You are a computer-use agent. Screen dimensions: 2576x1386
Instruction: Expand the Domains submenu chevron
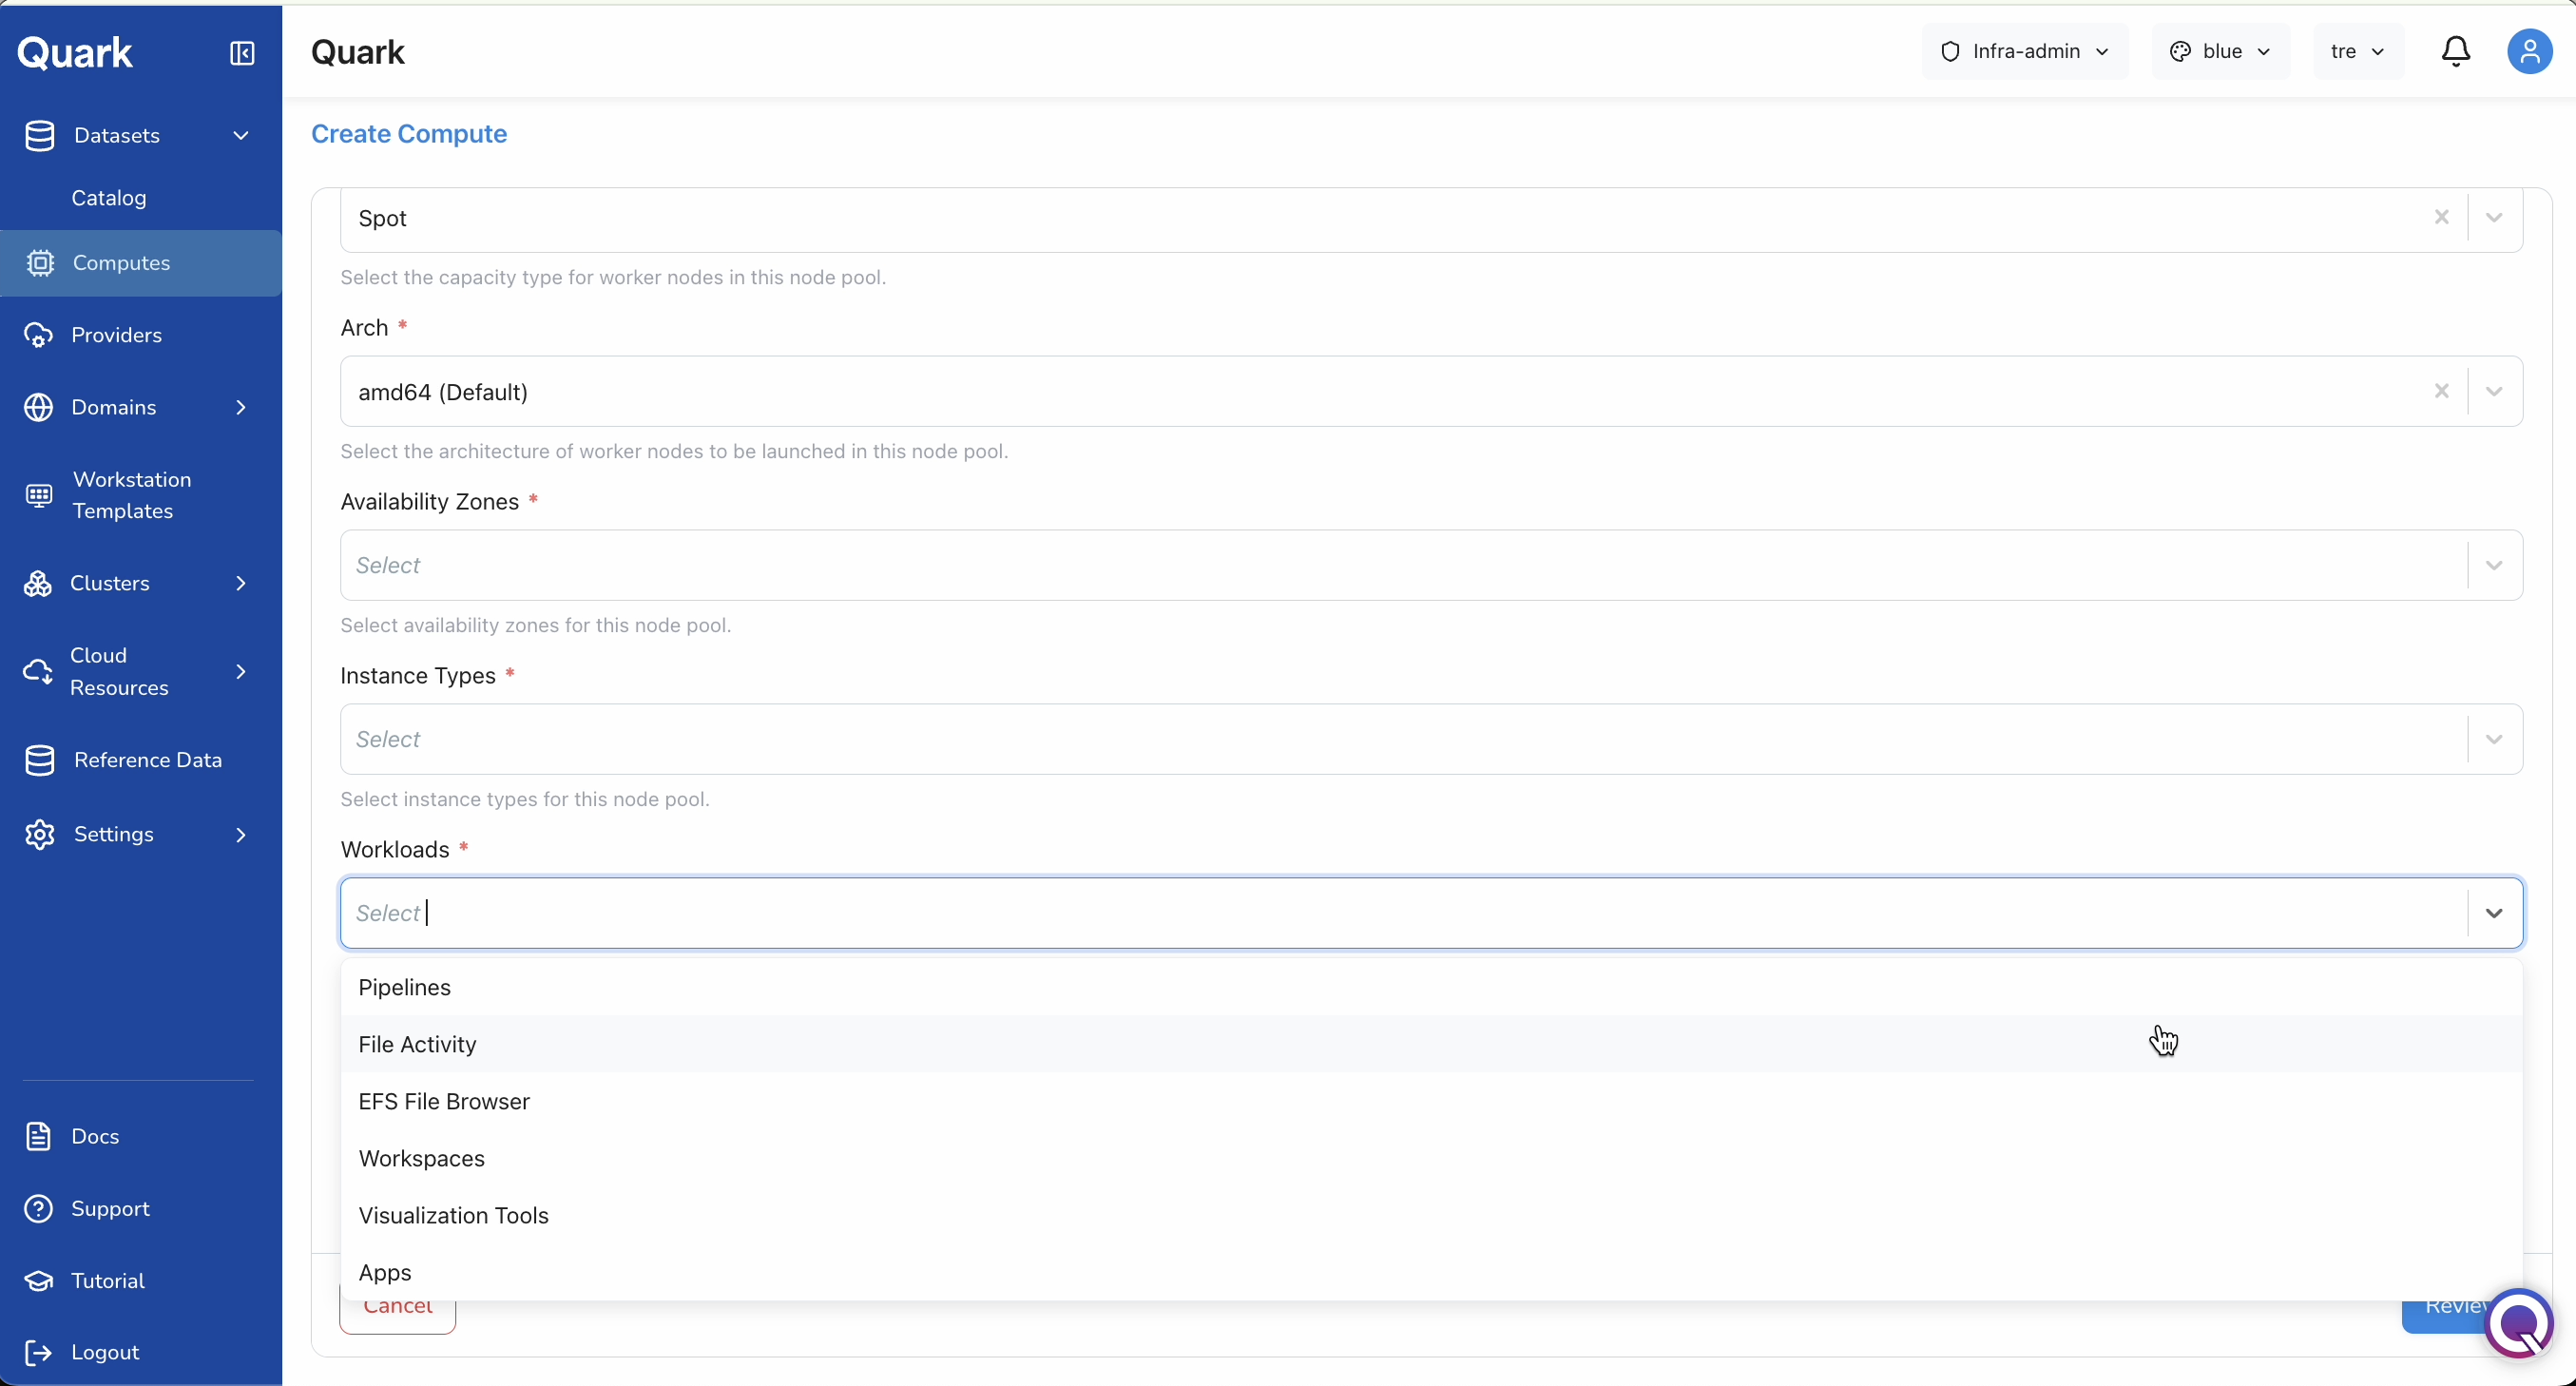241,408
